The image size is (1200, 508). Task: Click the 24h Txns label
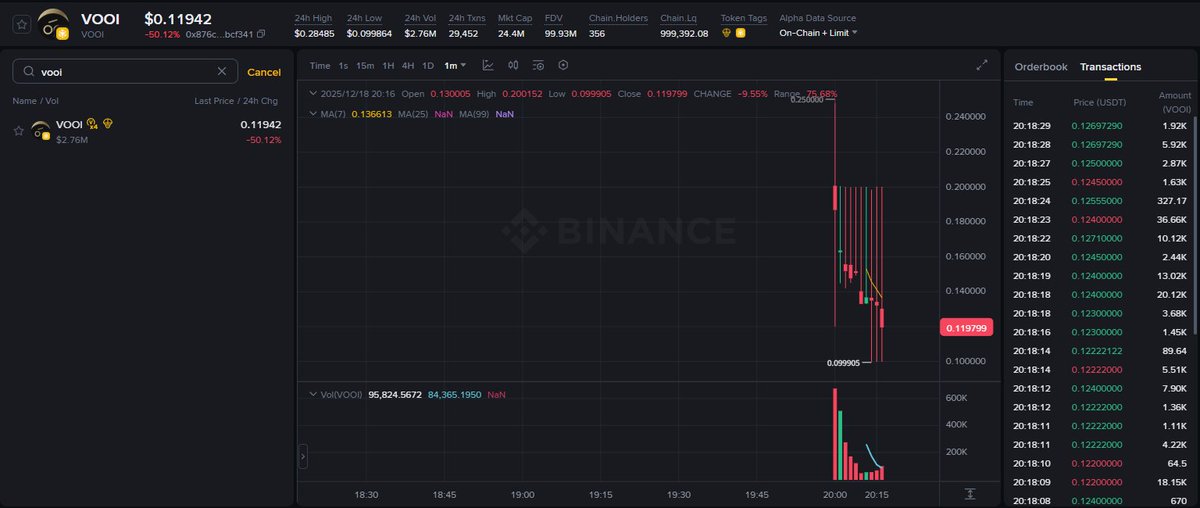(467, 18)
